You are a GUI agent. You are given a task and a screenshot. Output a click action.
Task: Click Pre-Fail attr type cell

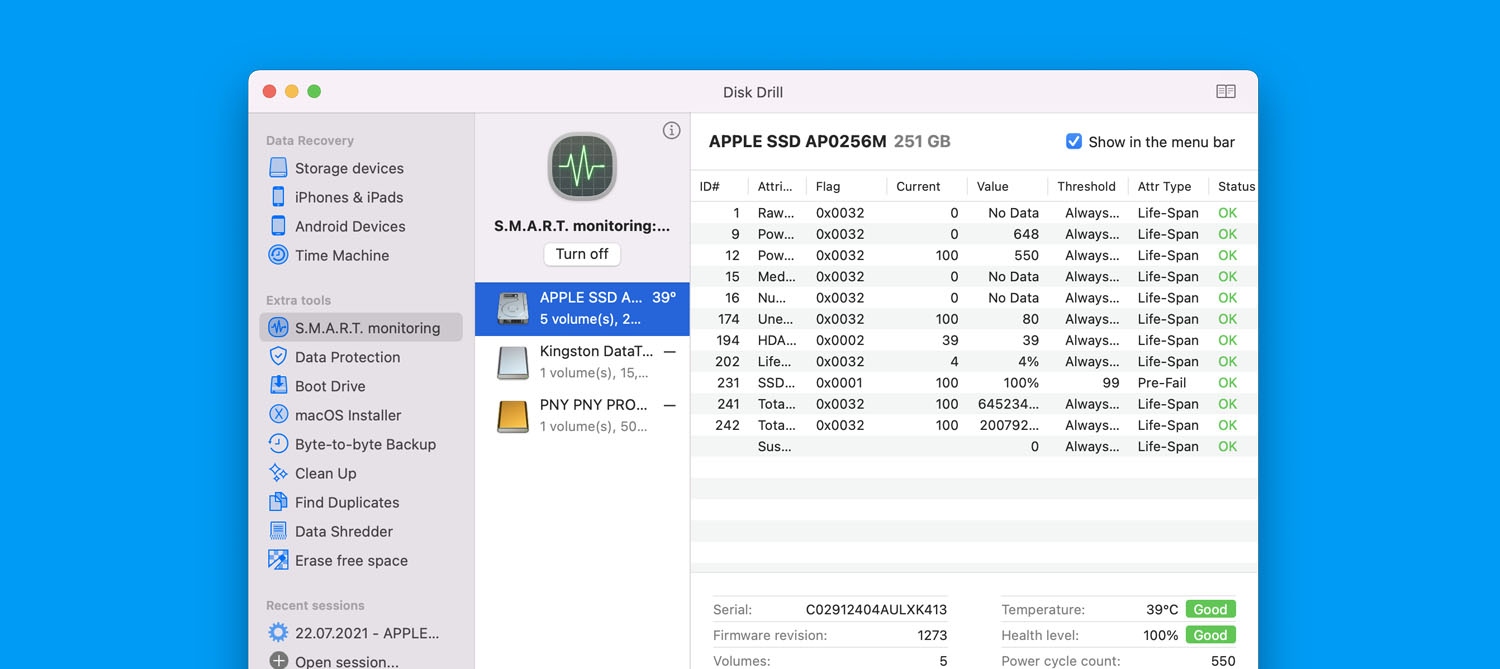(x=1162, y=383)
